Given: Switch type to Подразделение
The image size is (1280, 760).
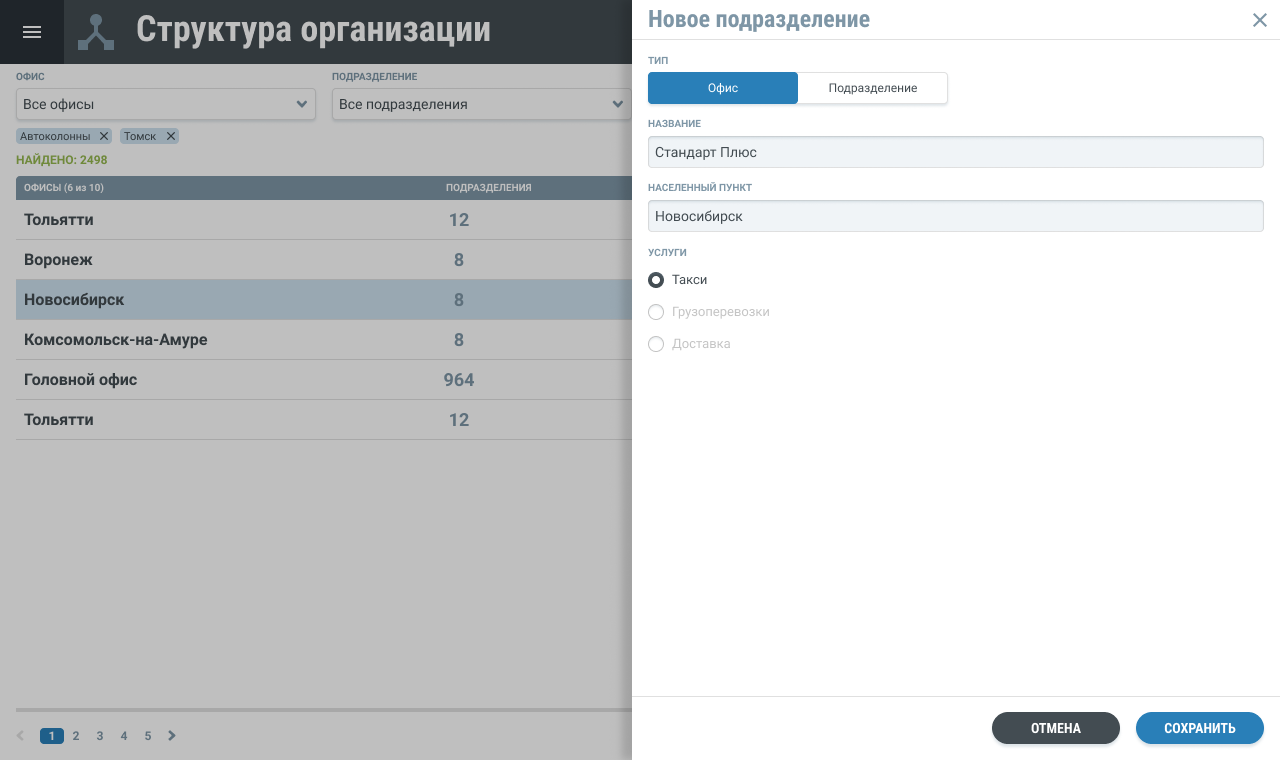Looking at the screenshot, I should (x=872, y=88).
